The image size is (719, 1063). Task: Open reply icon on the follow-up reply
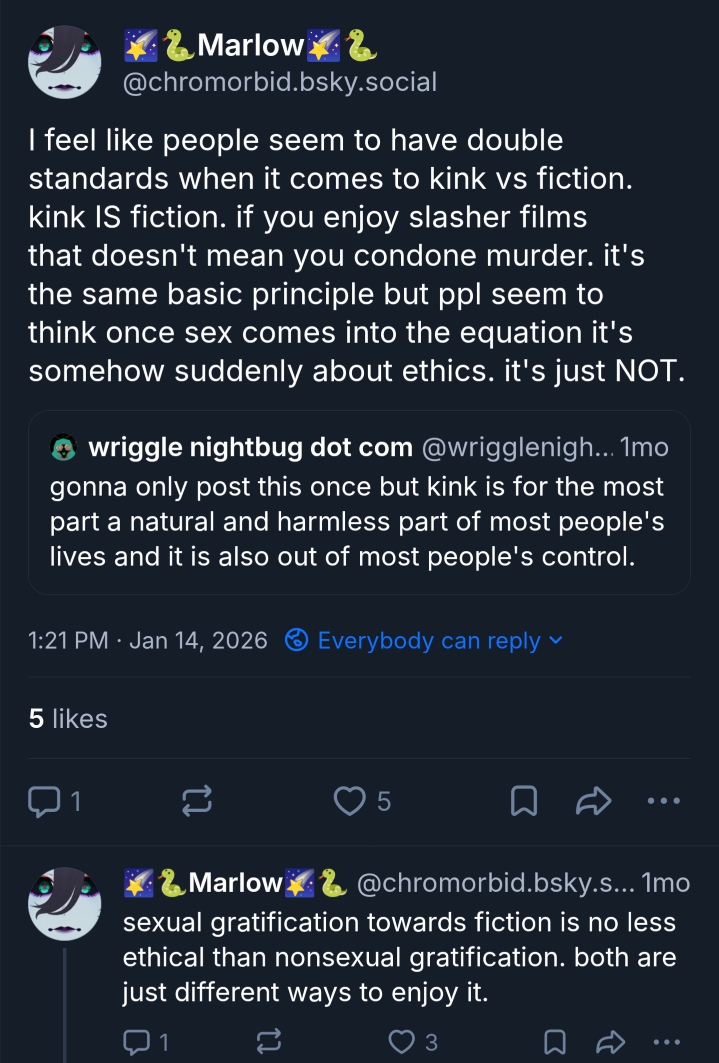(136, 1042)
